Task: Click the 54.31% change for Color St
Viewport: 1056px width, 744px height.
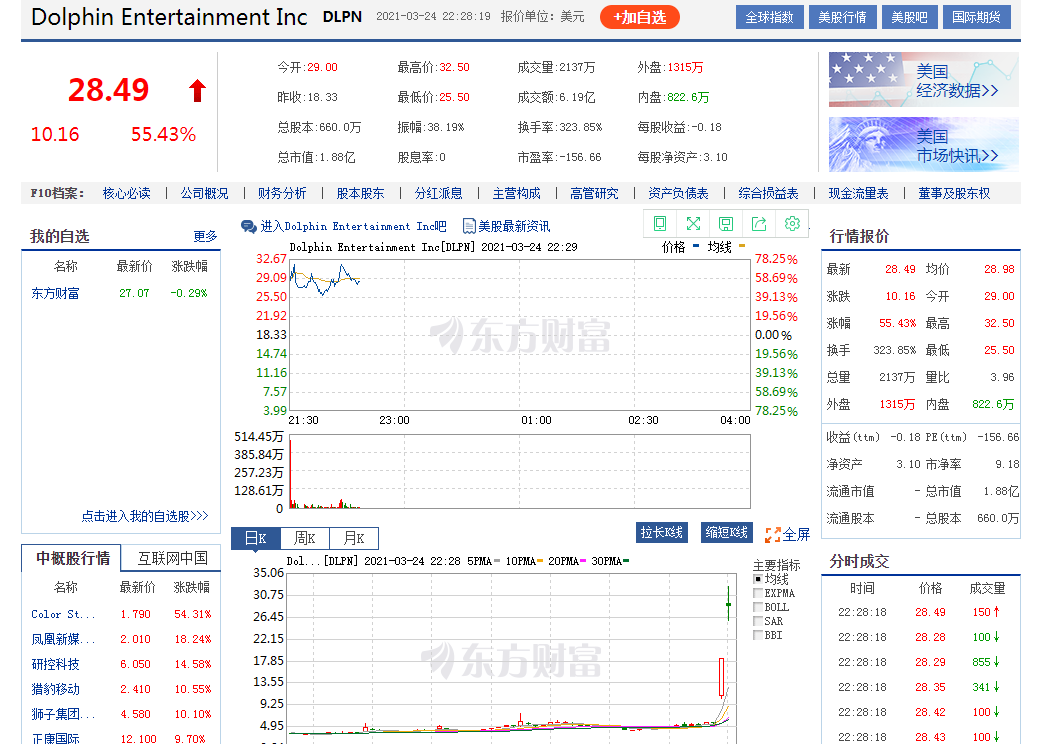Action: tap(193, 614)
